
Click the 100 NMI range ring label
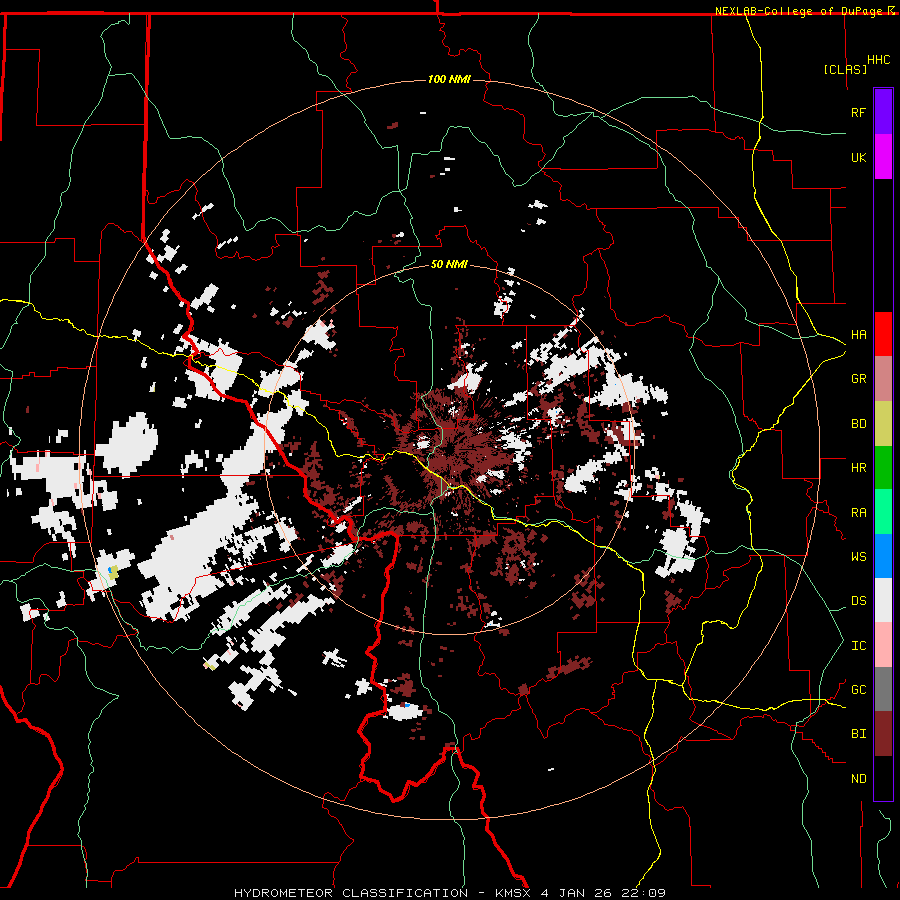pyautogui.click(x=449, y=79)
